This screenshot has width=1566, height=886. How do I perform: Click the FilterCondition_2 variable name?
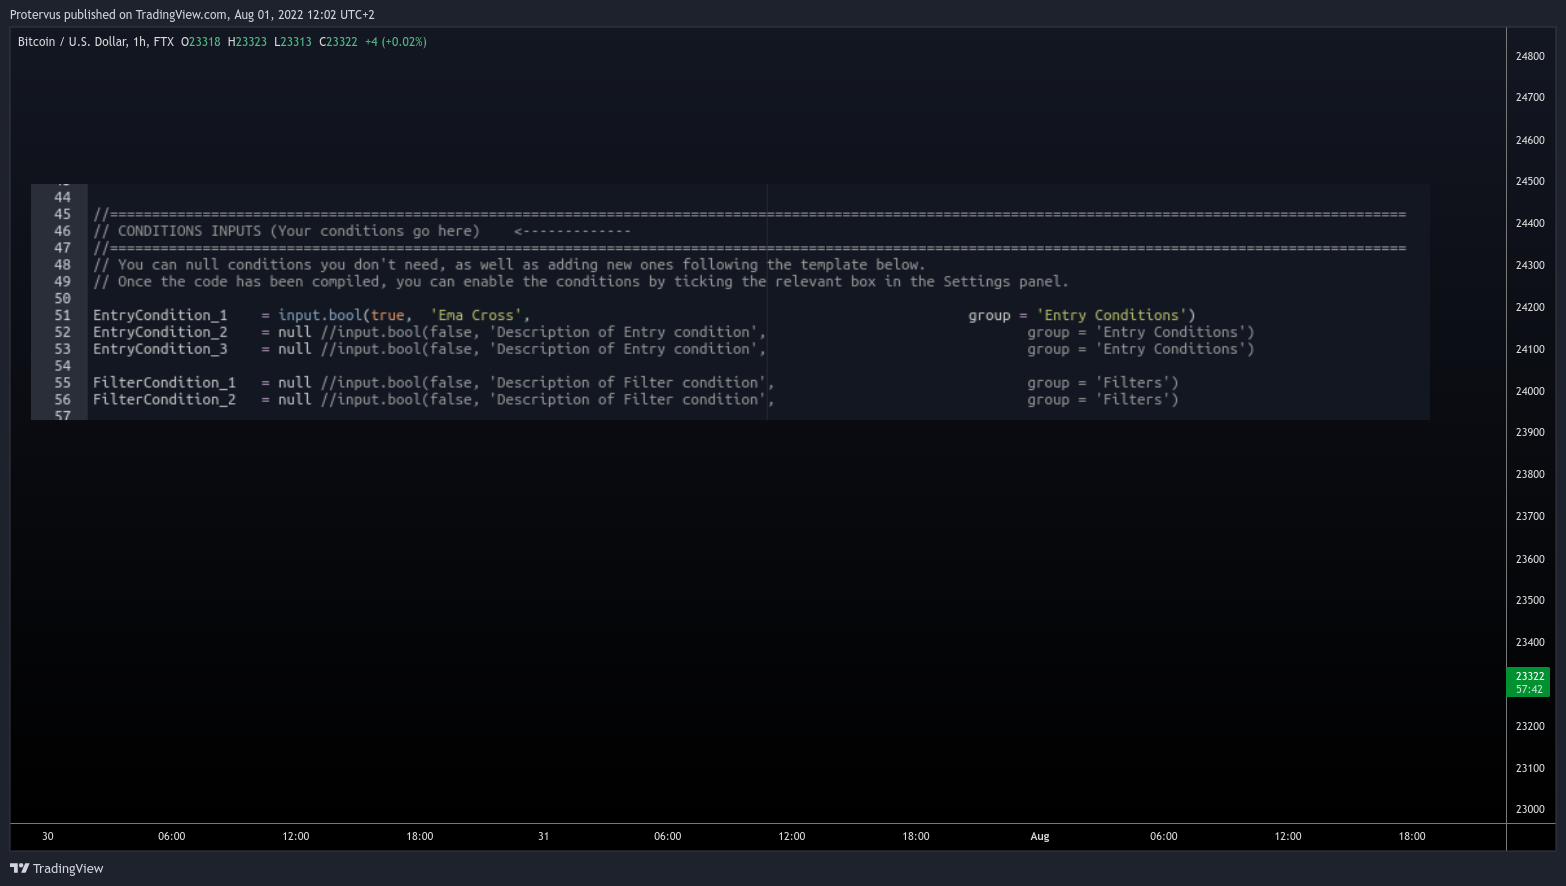[x=164, y=399]
